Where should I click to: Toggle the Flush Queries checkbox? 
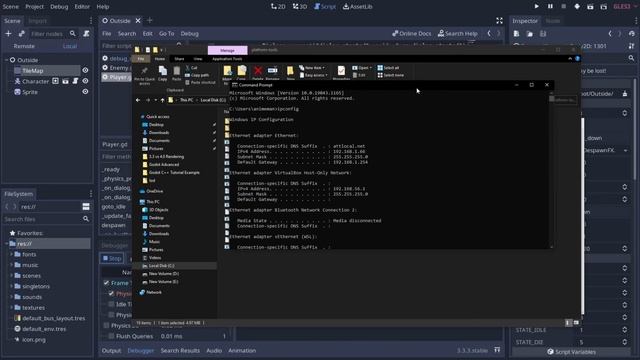pyautogui.click(x=111, y=336)
